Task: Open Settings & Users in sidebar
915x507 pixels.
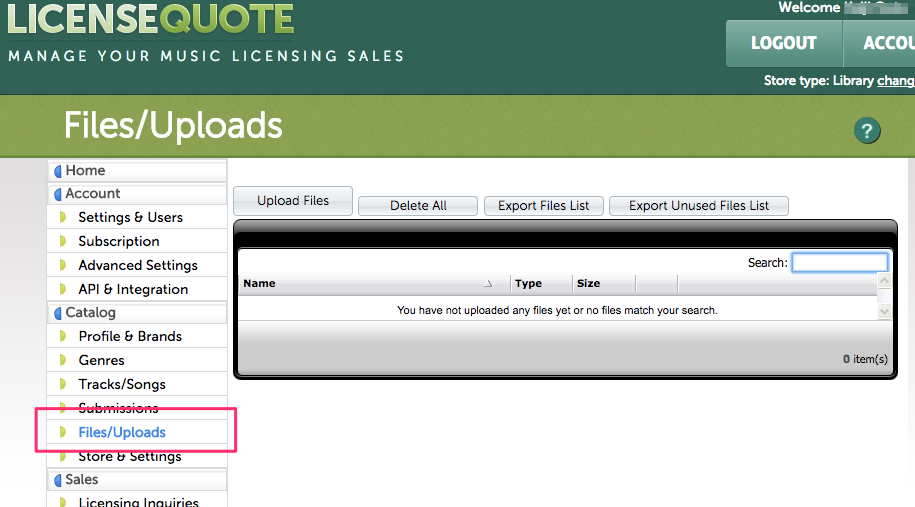Action: pyautogui.click(x=130, y=217)
